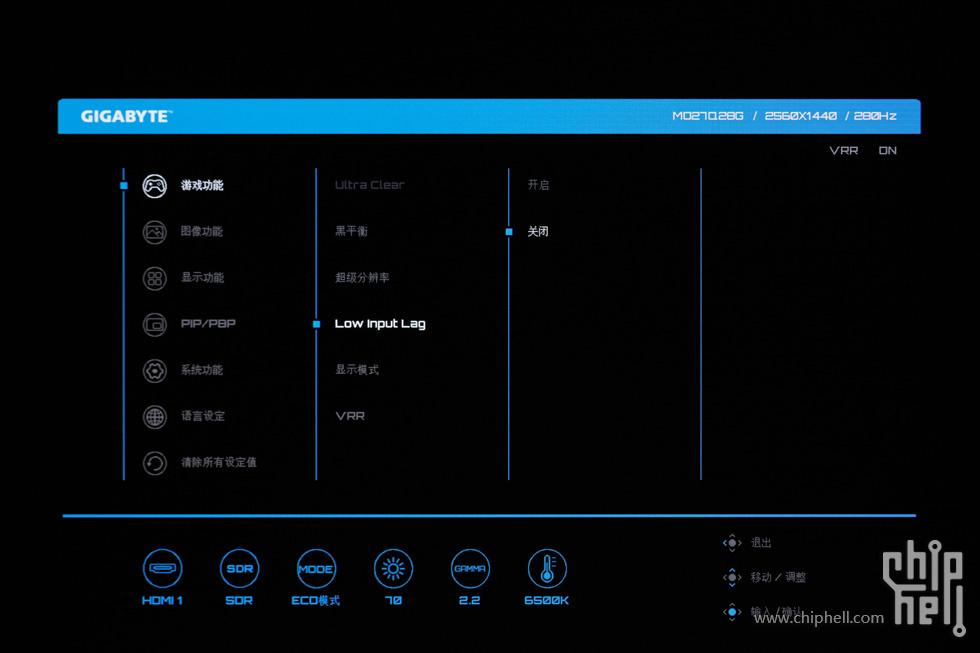This screenshot has width=980, height=653.
Task: Click the joystick icon next to 退出
Action: coord(732,543)
